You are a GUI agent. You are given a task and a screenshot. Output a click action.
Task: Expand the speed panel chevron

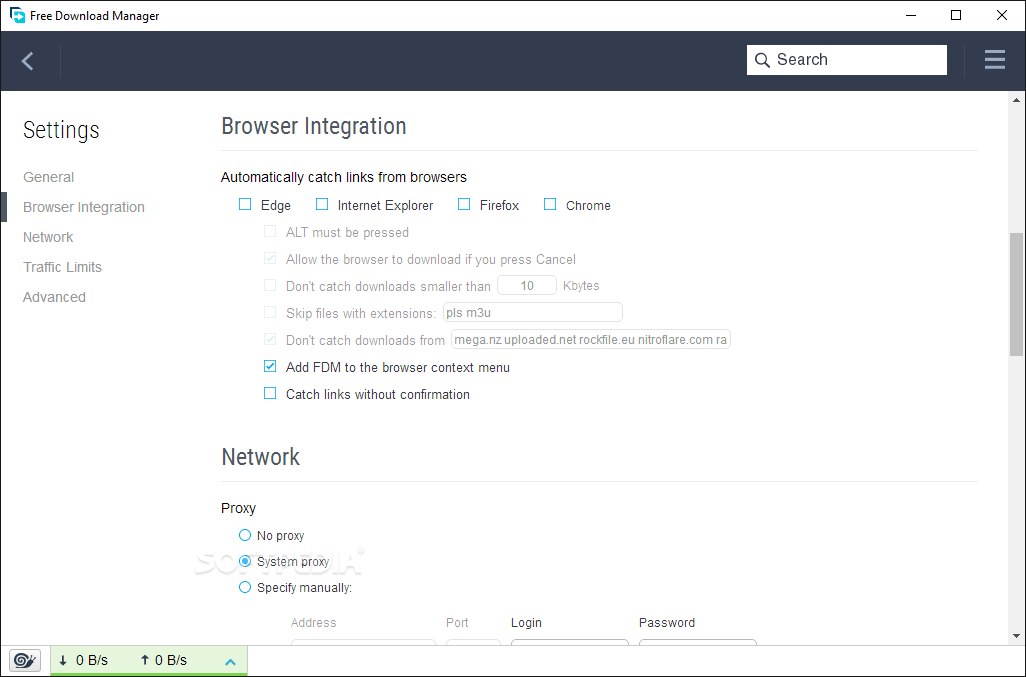click(230, 662)
